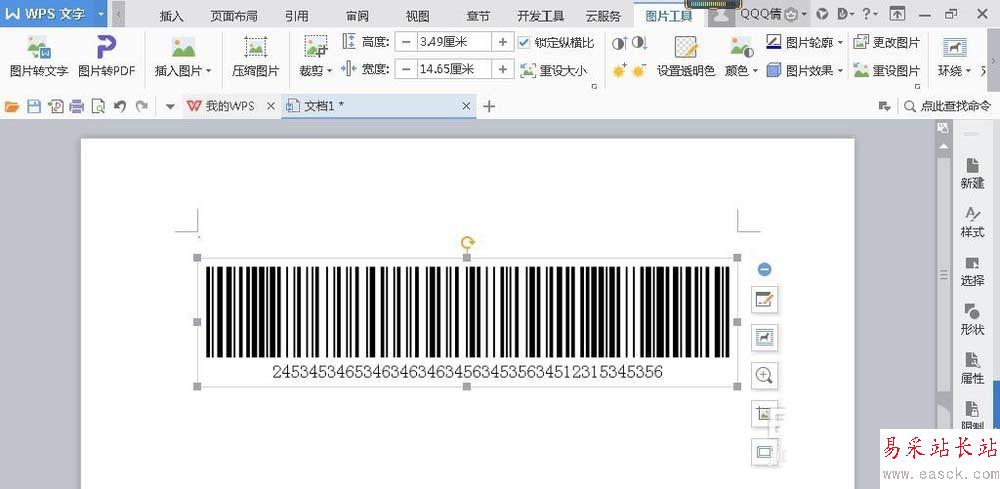Click the floating crop icon beside image

764,414
